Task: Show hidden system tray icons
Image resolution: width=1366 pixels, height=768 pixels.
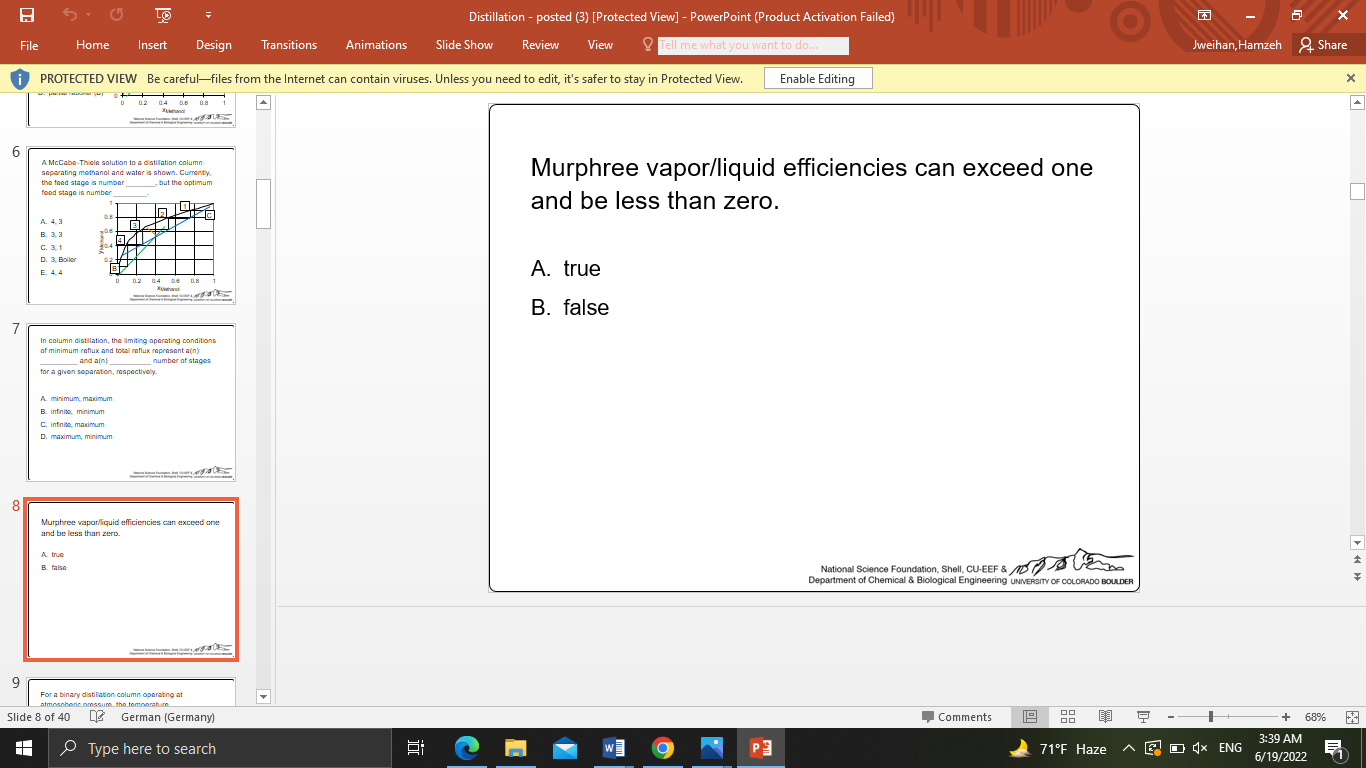Action: 1128,748
